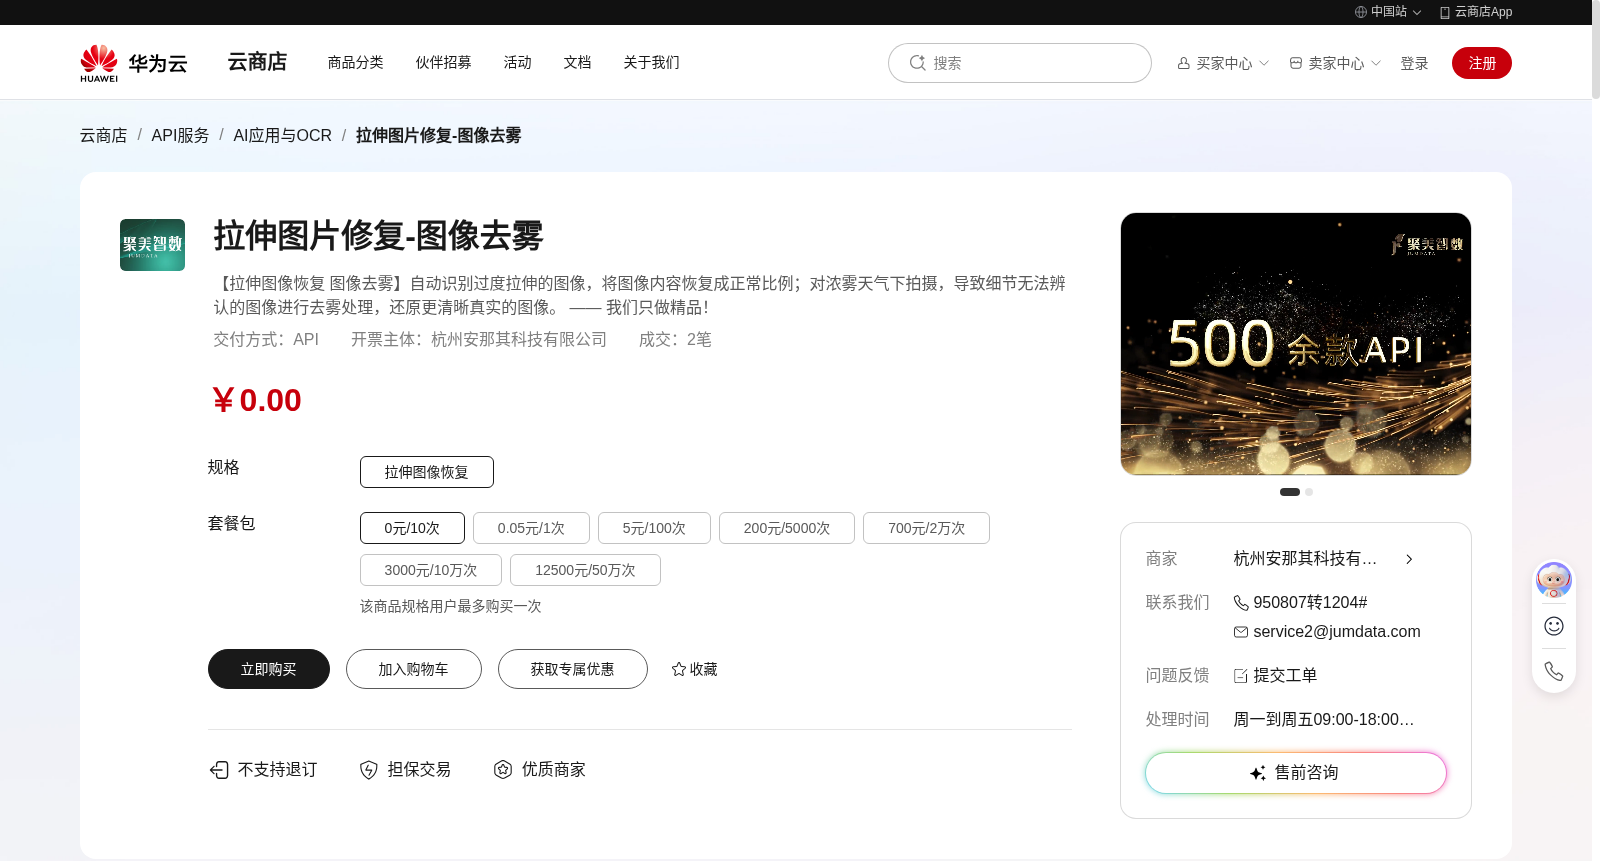The height and width of the screenshot is (861, 1600).
Task: Click the globe icon for 中国站
Action: (x=1361, y=12)
